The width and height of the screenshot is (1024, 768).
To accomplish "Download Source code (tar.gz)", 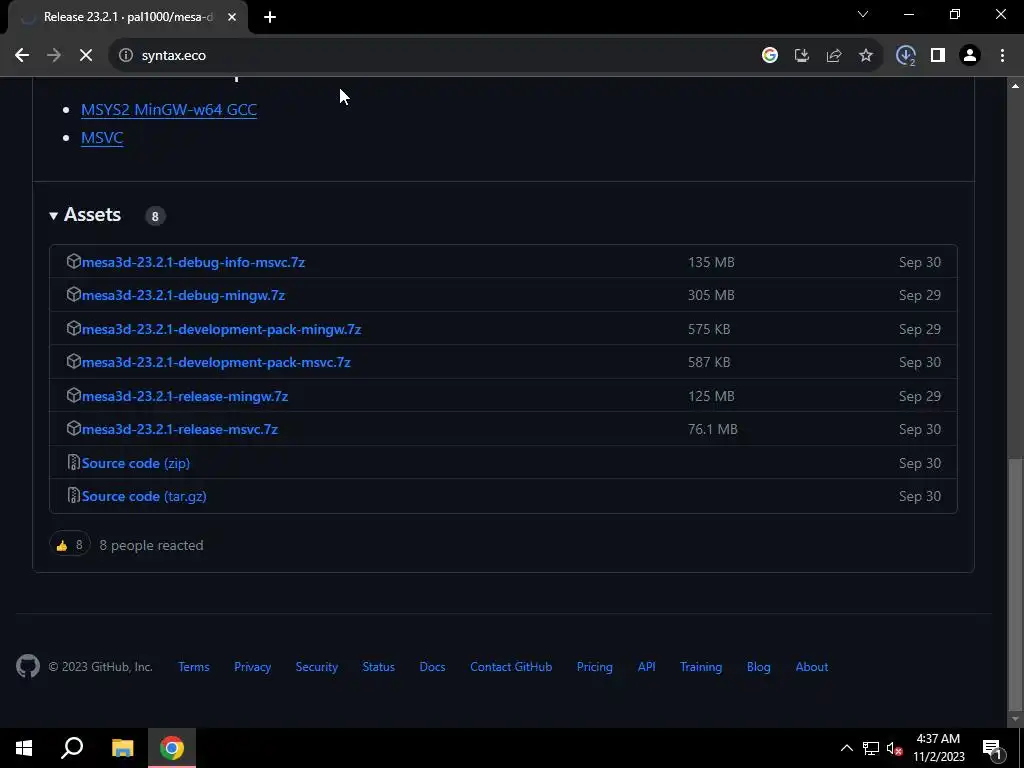I will coord(144,496).
